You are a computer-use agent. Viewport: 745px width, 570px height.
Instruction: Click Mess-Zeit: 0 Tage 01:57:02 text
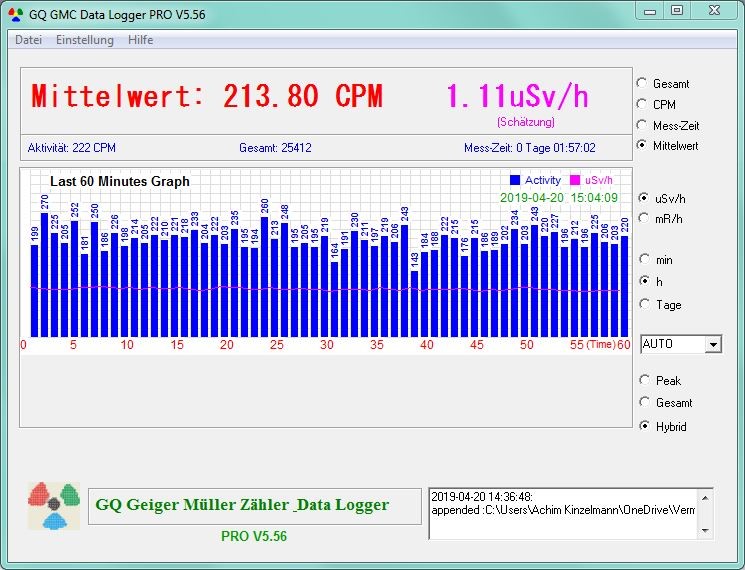point(530,148)
